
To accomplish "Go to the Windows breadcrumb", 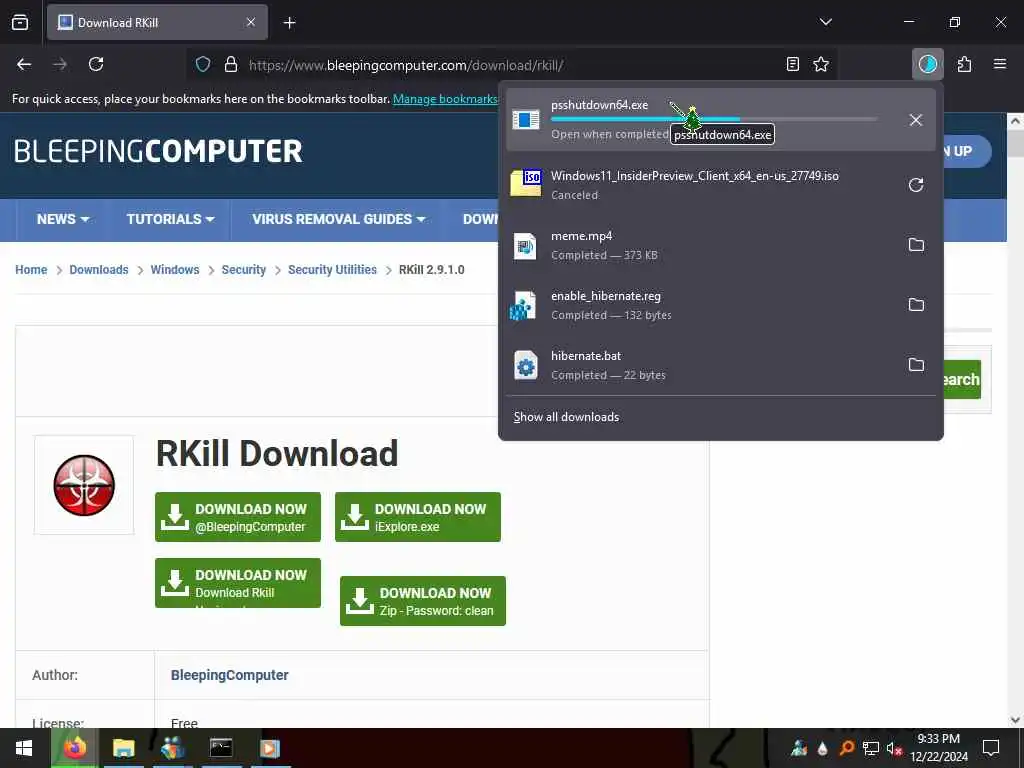I will [x=174, y=270].
